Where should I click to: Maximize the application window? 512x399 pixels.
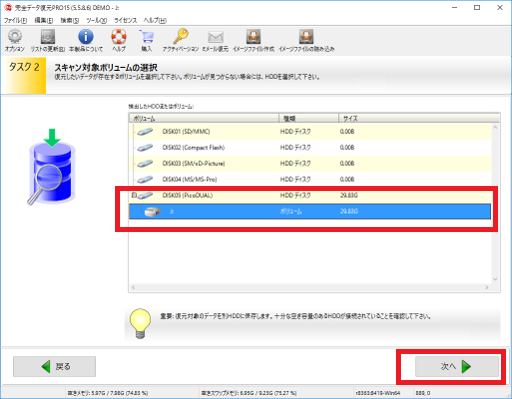click(477, 8)
